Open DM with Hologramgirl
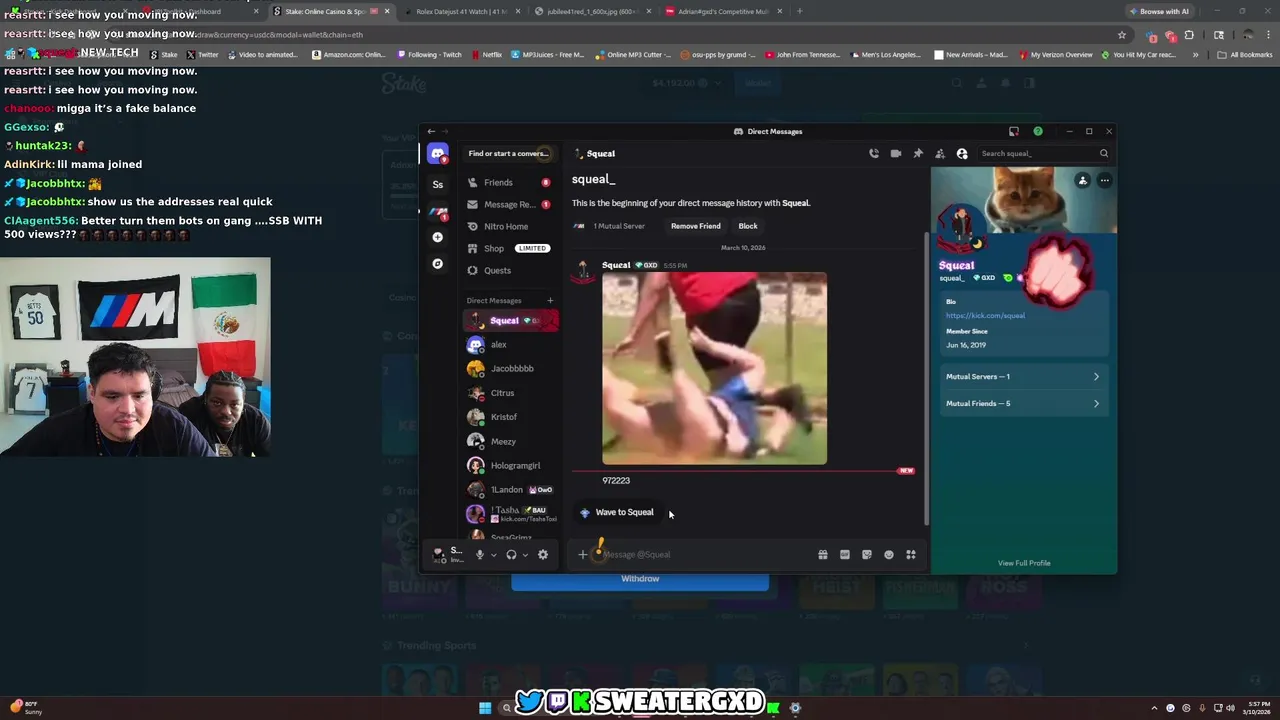 pyautogui.click(x=511, y=465)
